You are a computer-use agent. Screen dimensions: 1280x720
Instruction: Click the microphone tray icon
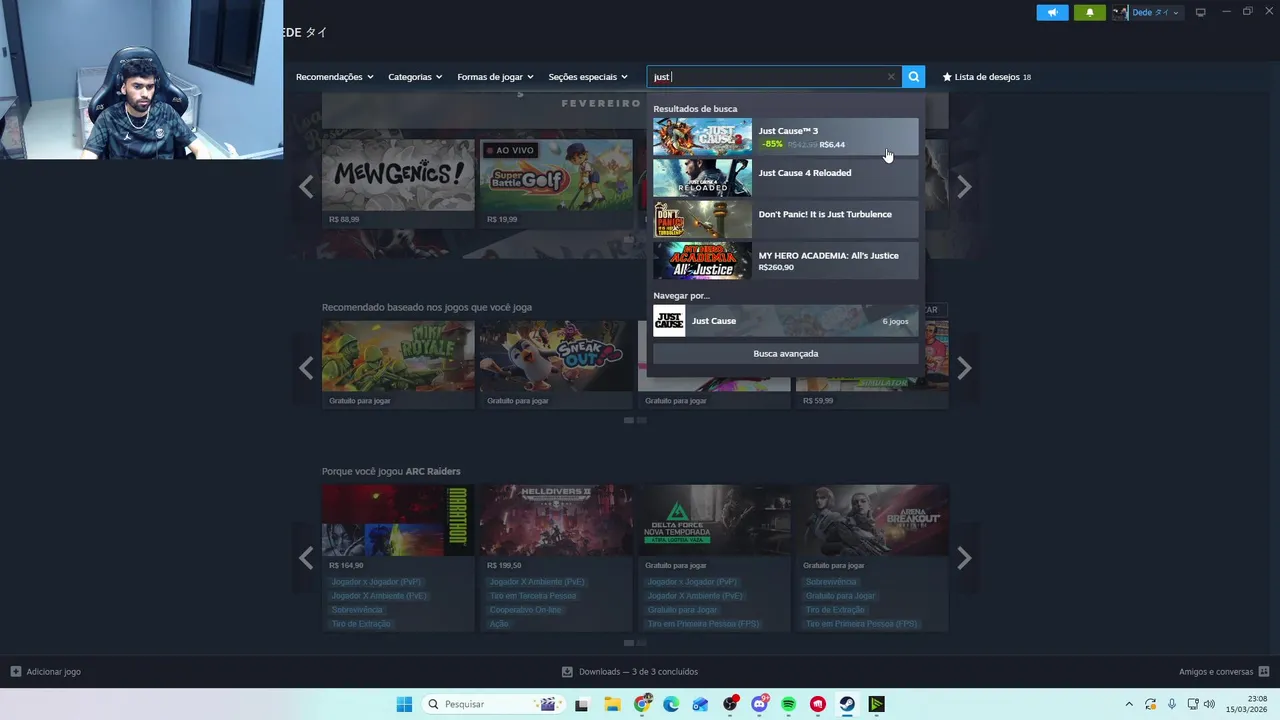[x=1172, y=704]
